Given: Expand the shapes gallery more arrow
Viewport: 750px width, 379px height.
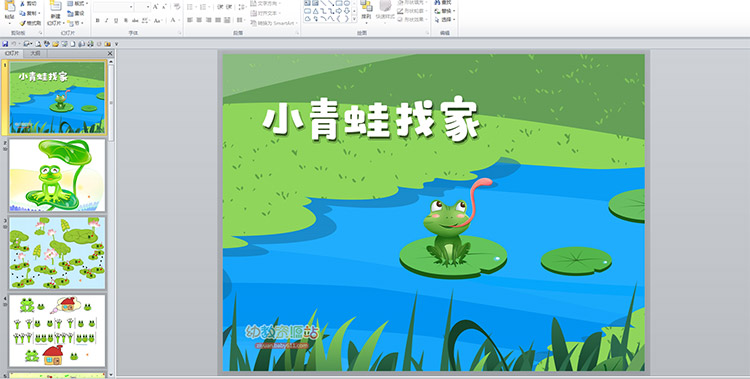Looking at the screenshot, I should coord(354,19).
